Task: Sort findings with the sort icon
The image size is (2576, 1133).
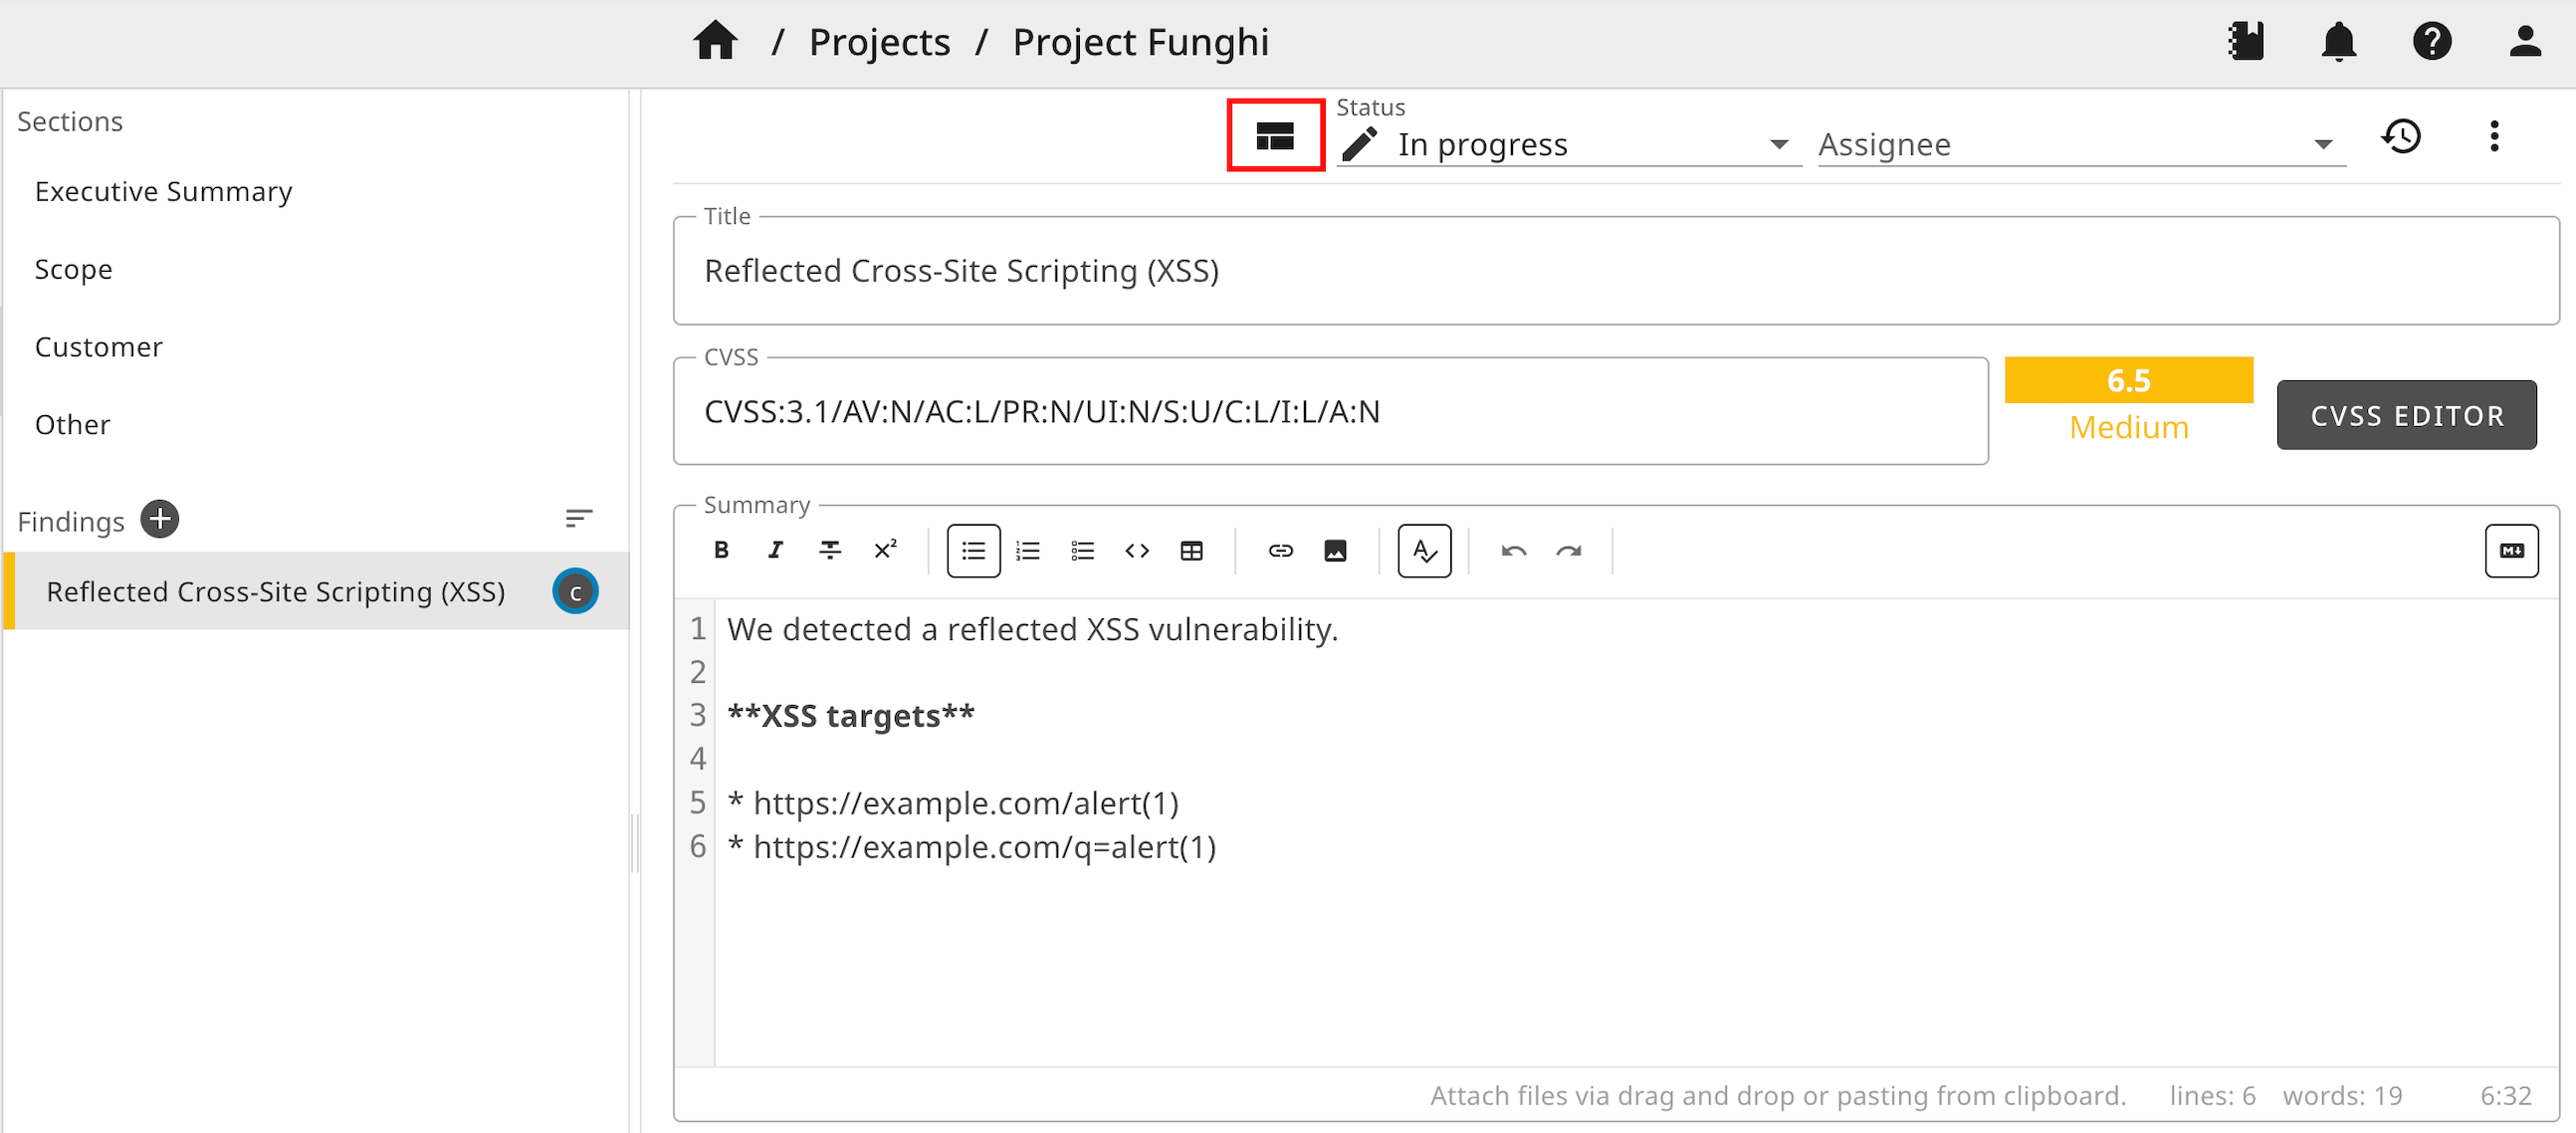Action: coord(579,519)
